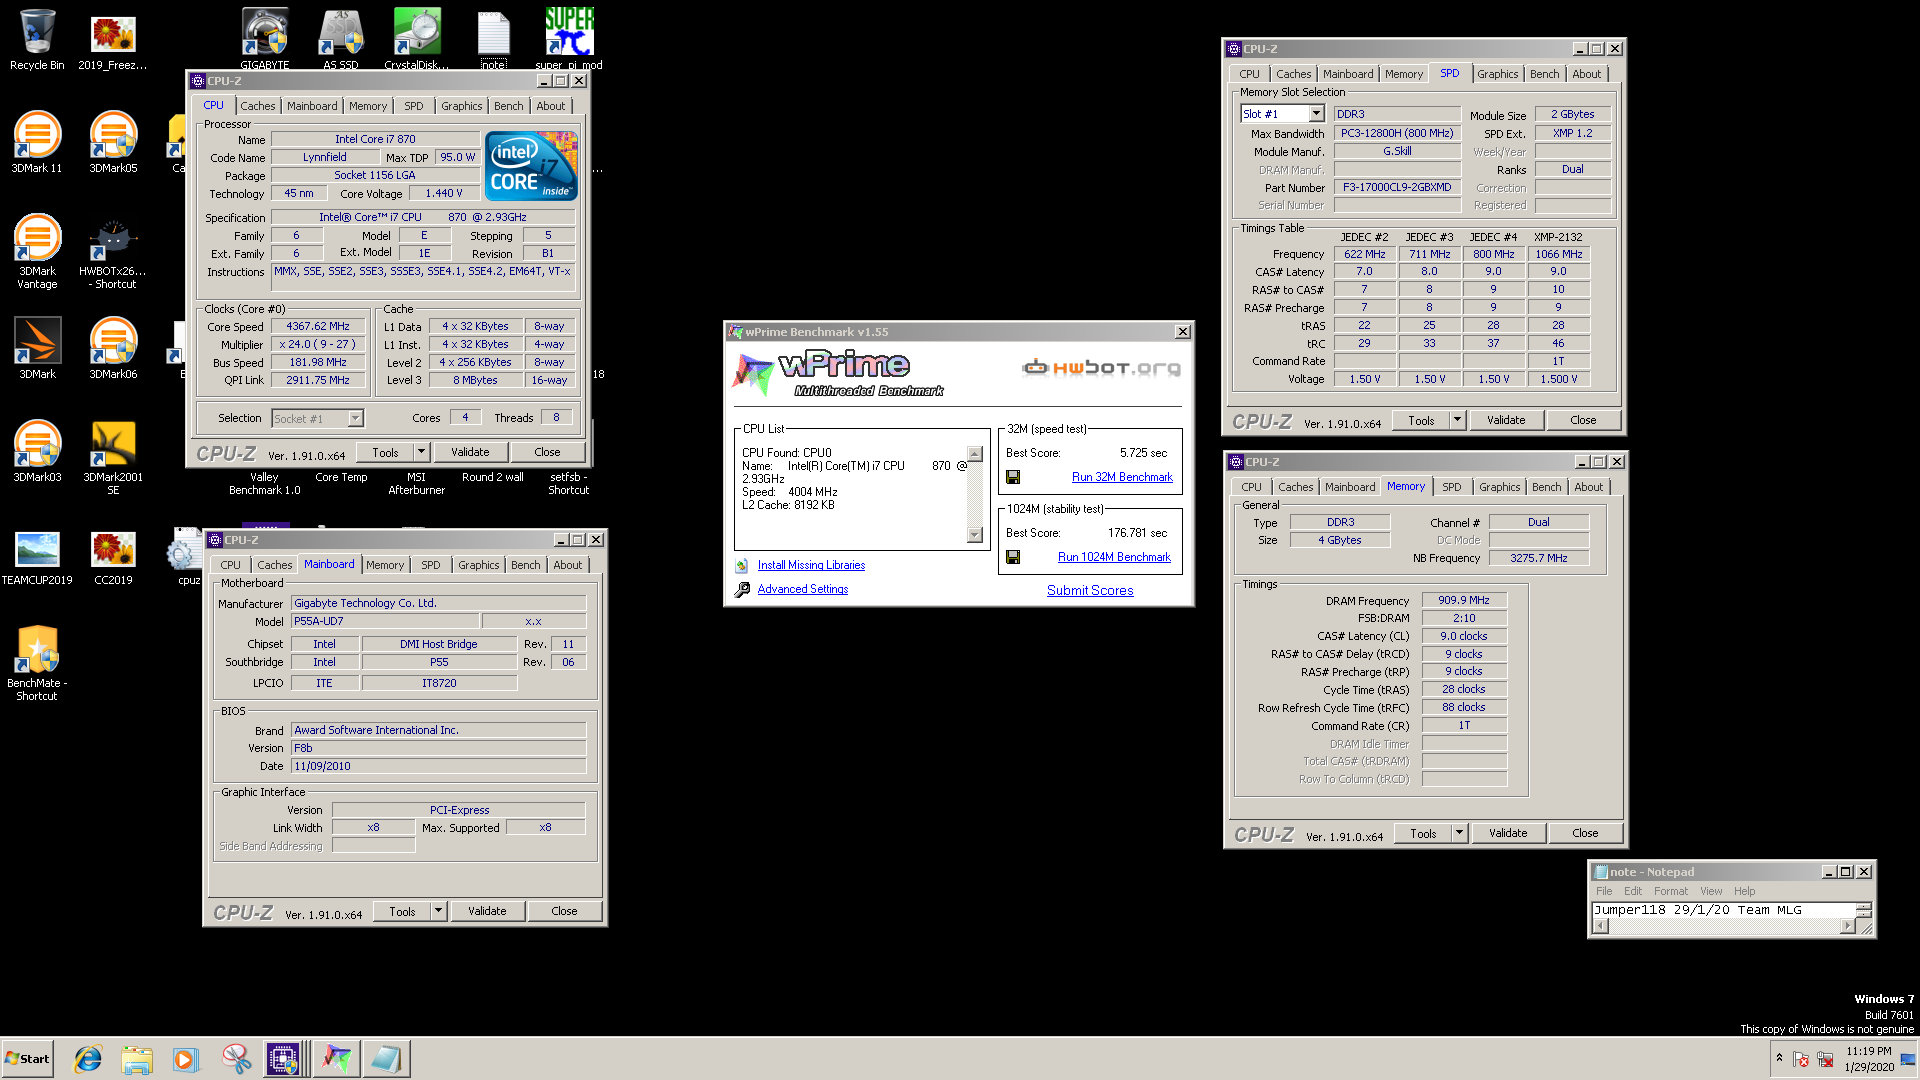Open Tools dropdown arrow in CPU-Z SPD window

click(1457, 420)
